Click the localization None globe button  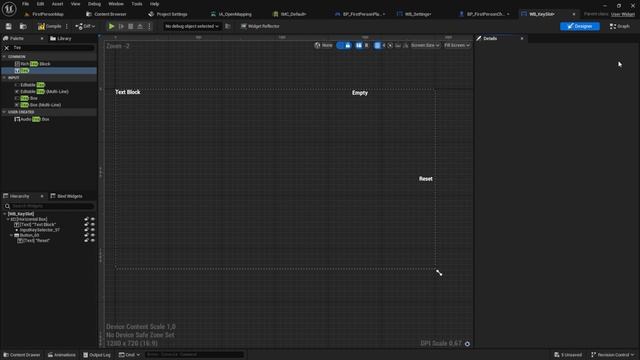[323, 45]
